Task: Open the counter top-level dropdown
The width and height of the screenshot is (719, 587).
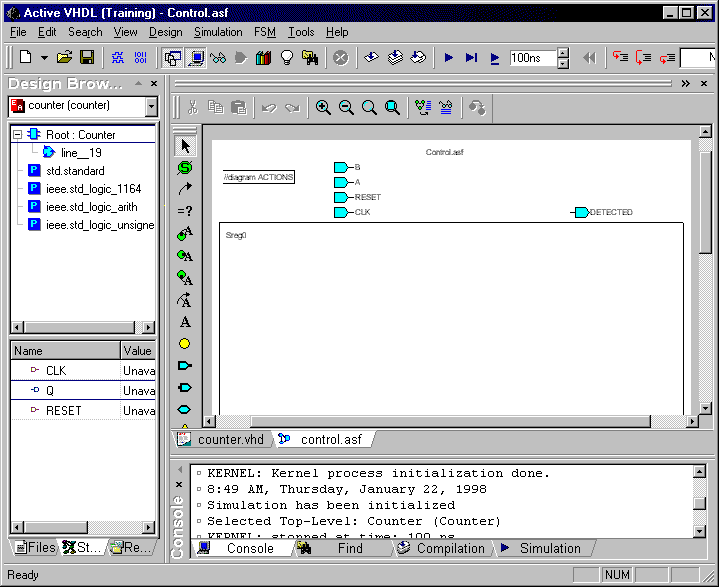Action: (x=151, y=106)
